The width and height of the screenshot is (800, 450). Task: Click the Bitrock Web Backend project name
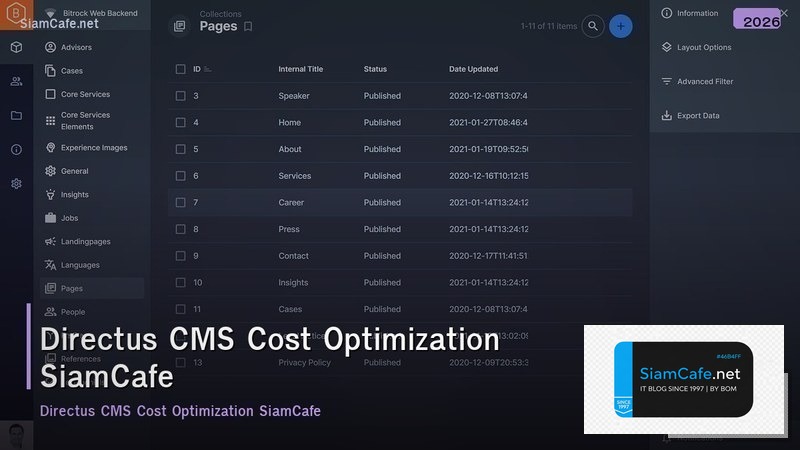pyautogui.click(x=100, y=13)
